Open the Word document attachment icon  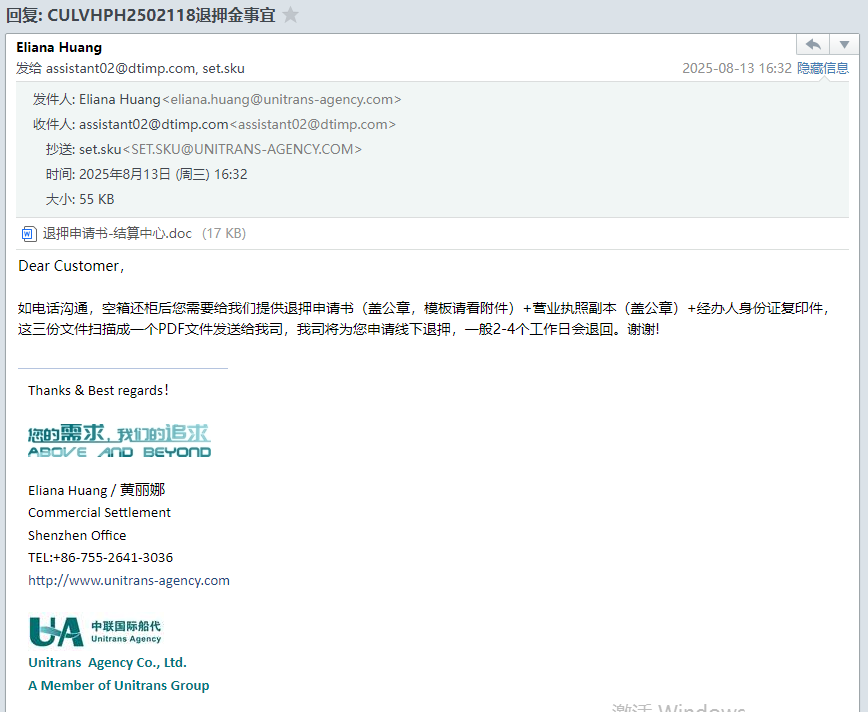point(29,234)
